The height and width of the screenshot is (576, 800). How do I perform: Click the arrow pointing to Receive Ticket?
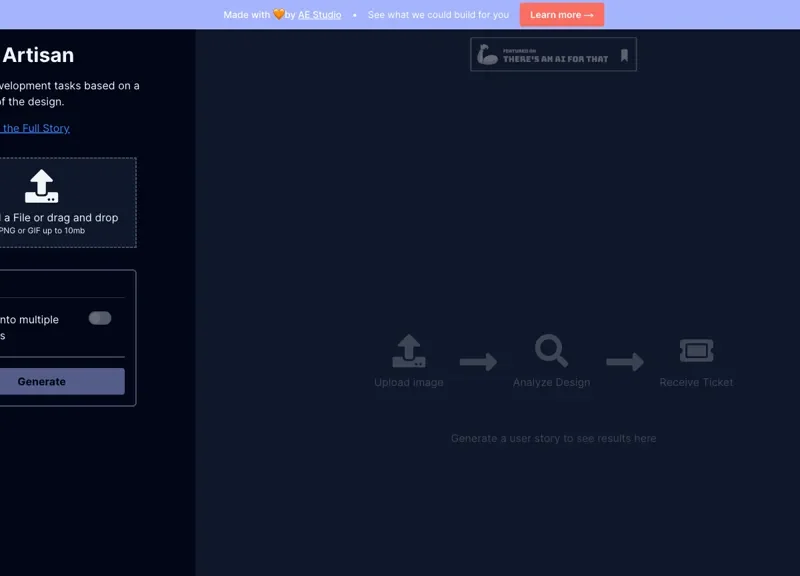pyautogui.click(x=625, y=362)
